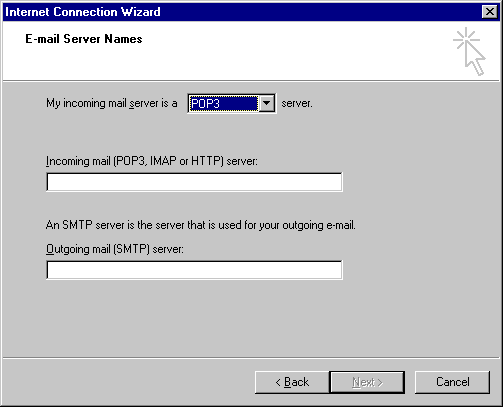This screenshot has height=407, width=503.
Task: Click the SMTP server description sentence
Action: 201,225
